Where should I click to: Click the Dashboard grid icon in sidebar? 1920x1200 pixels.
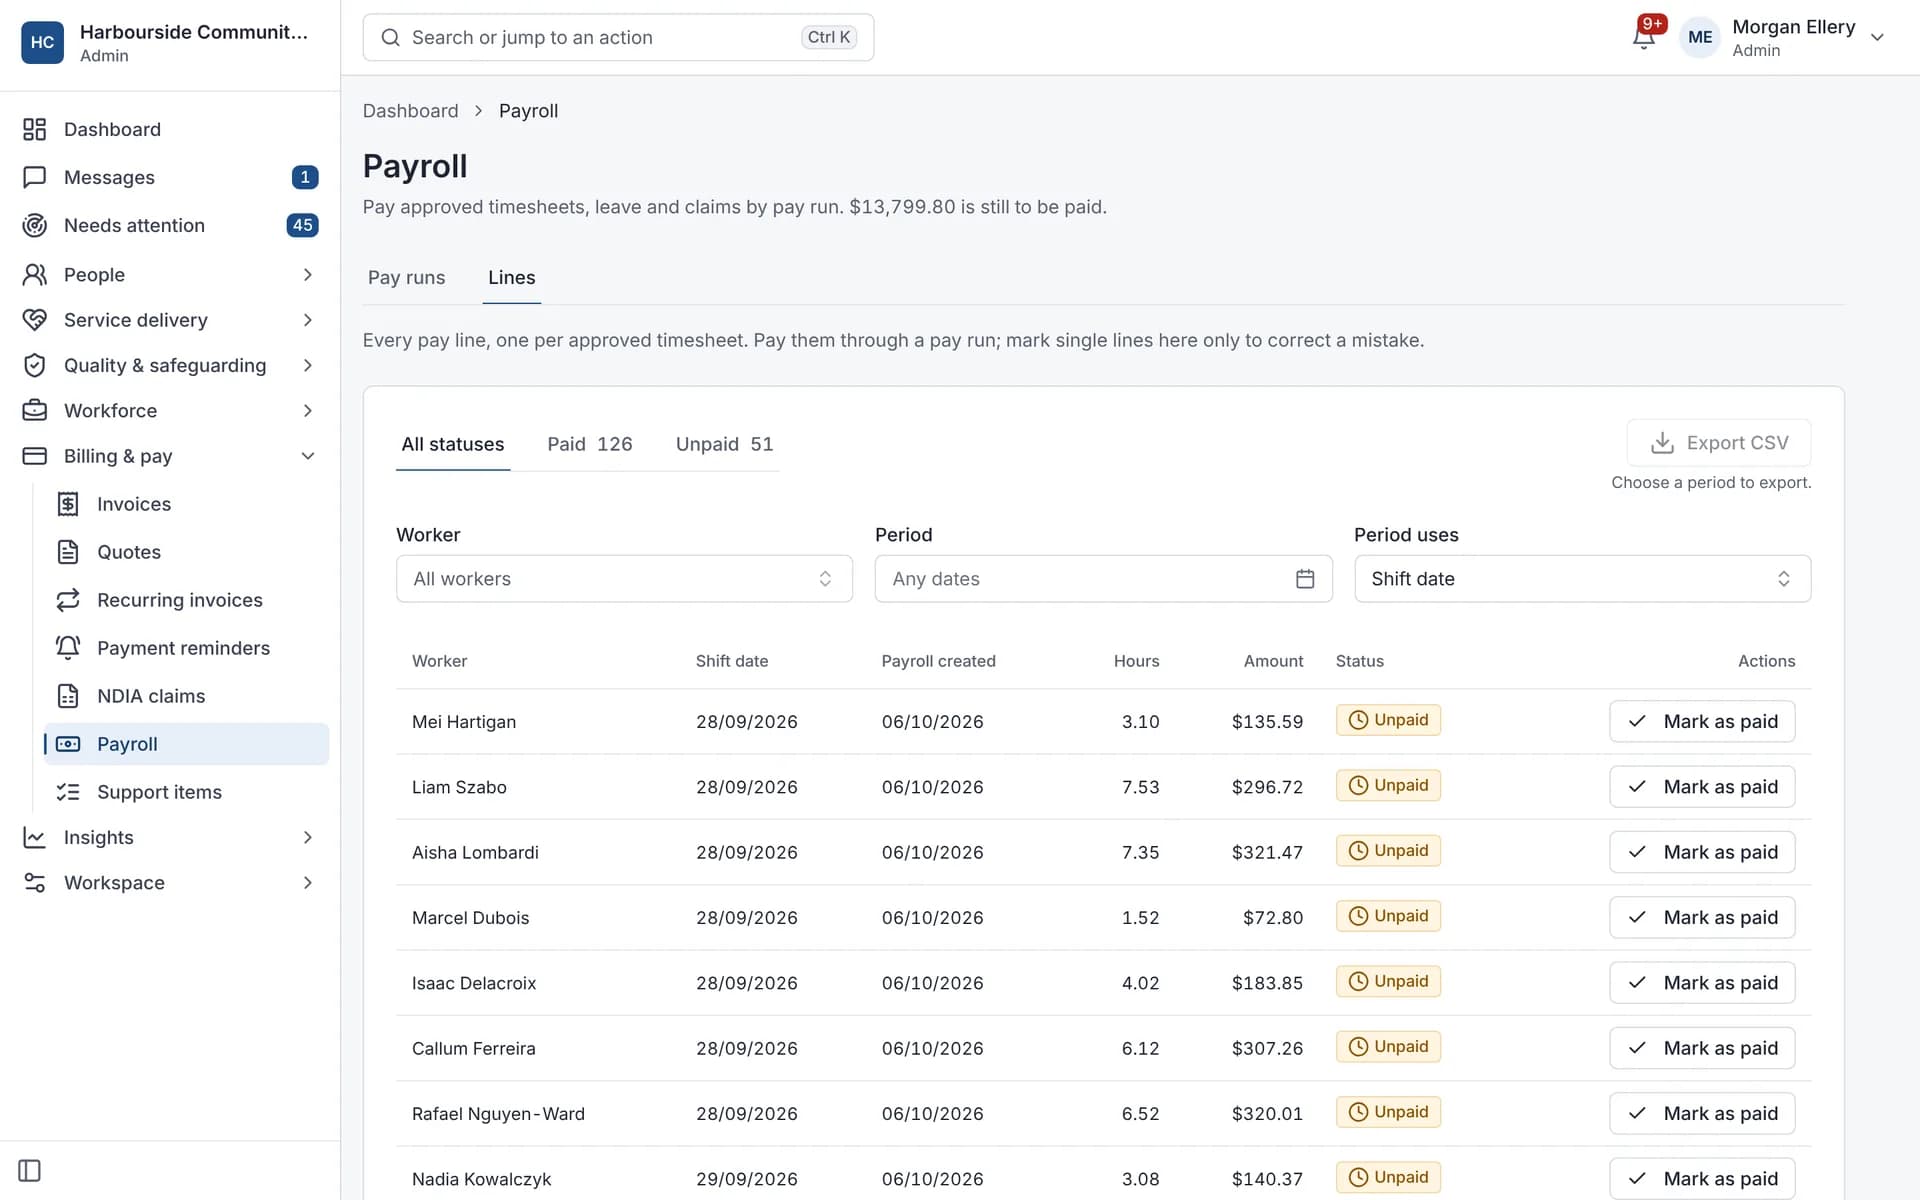point(35,129)
